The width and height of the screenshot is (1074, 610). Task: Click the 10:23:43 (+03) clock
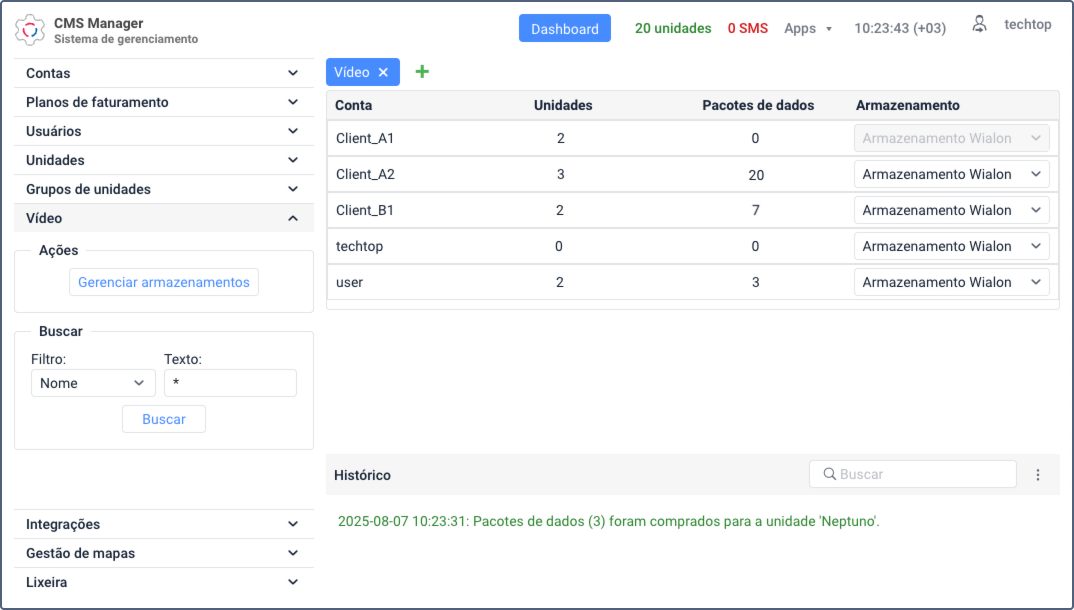pos(900,28)
